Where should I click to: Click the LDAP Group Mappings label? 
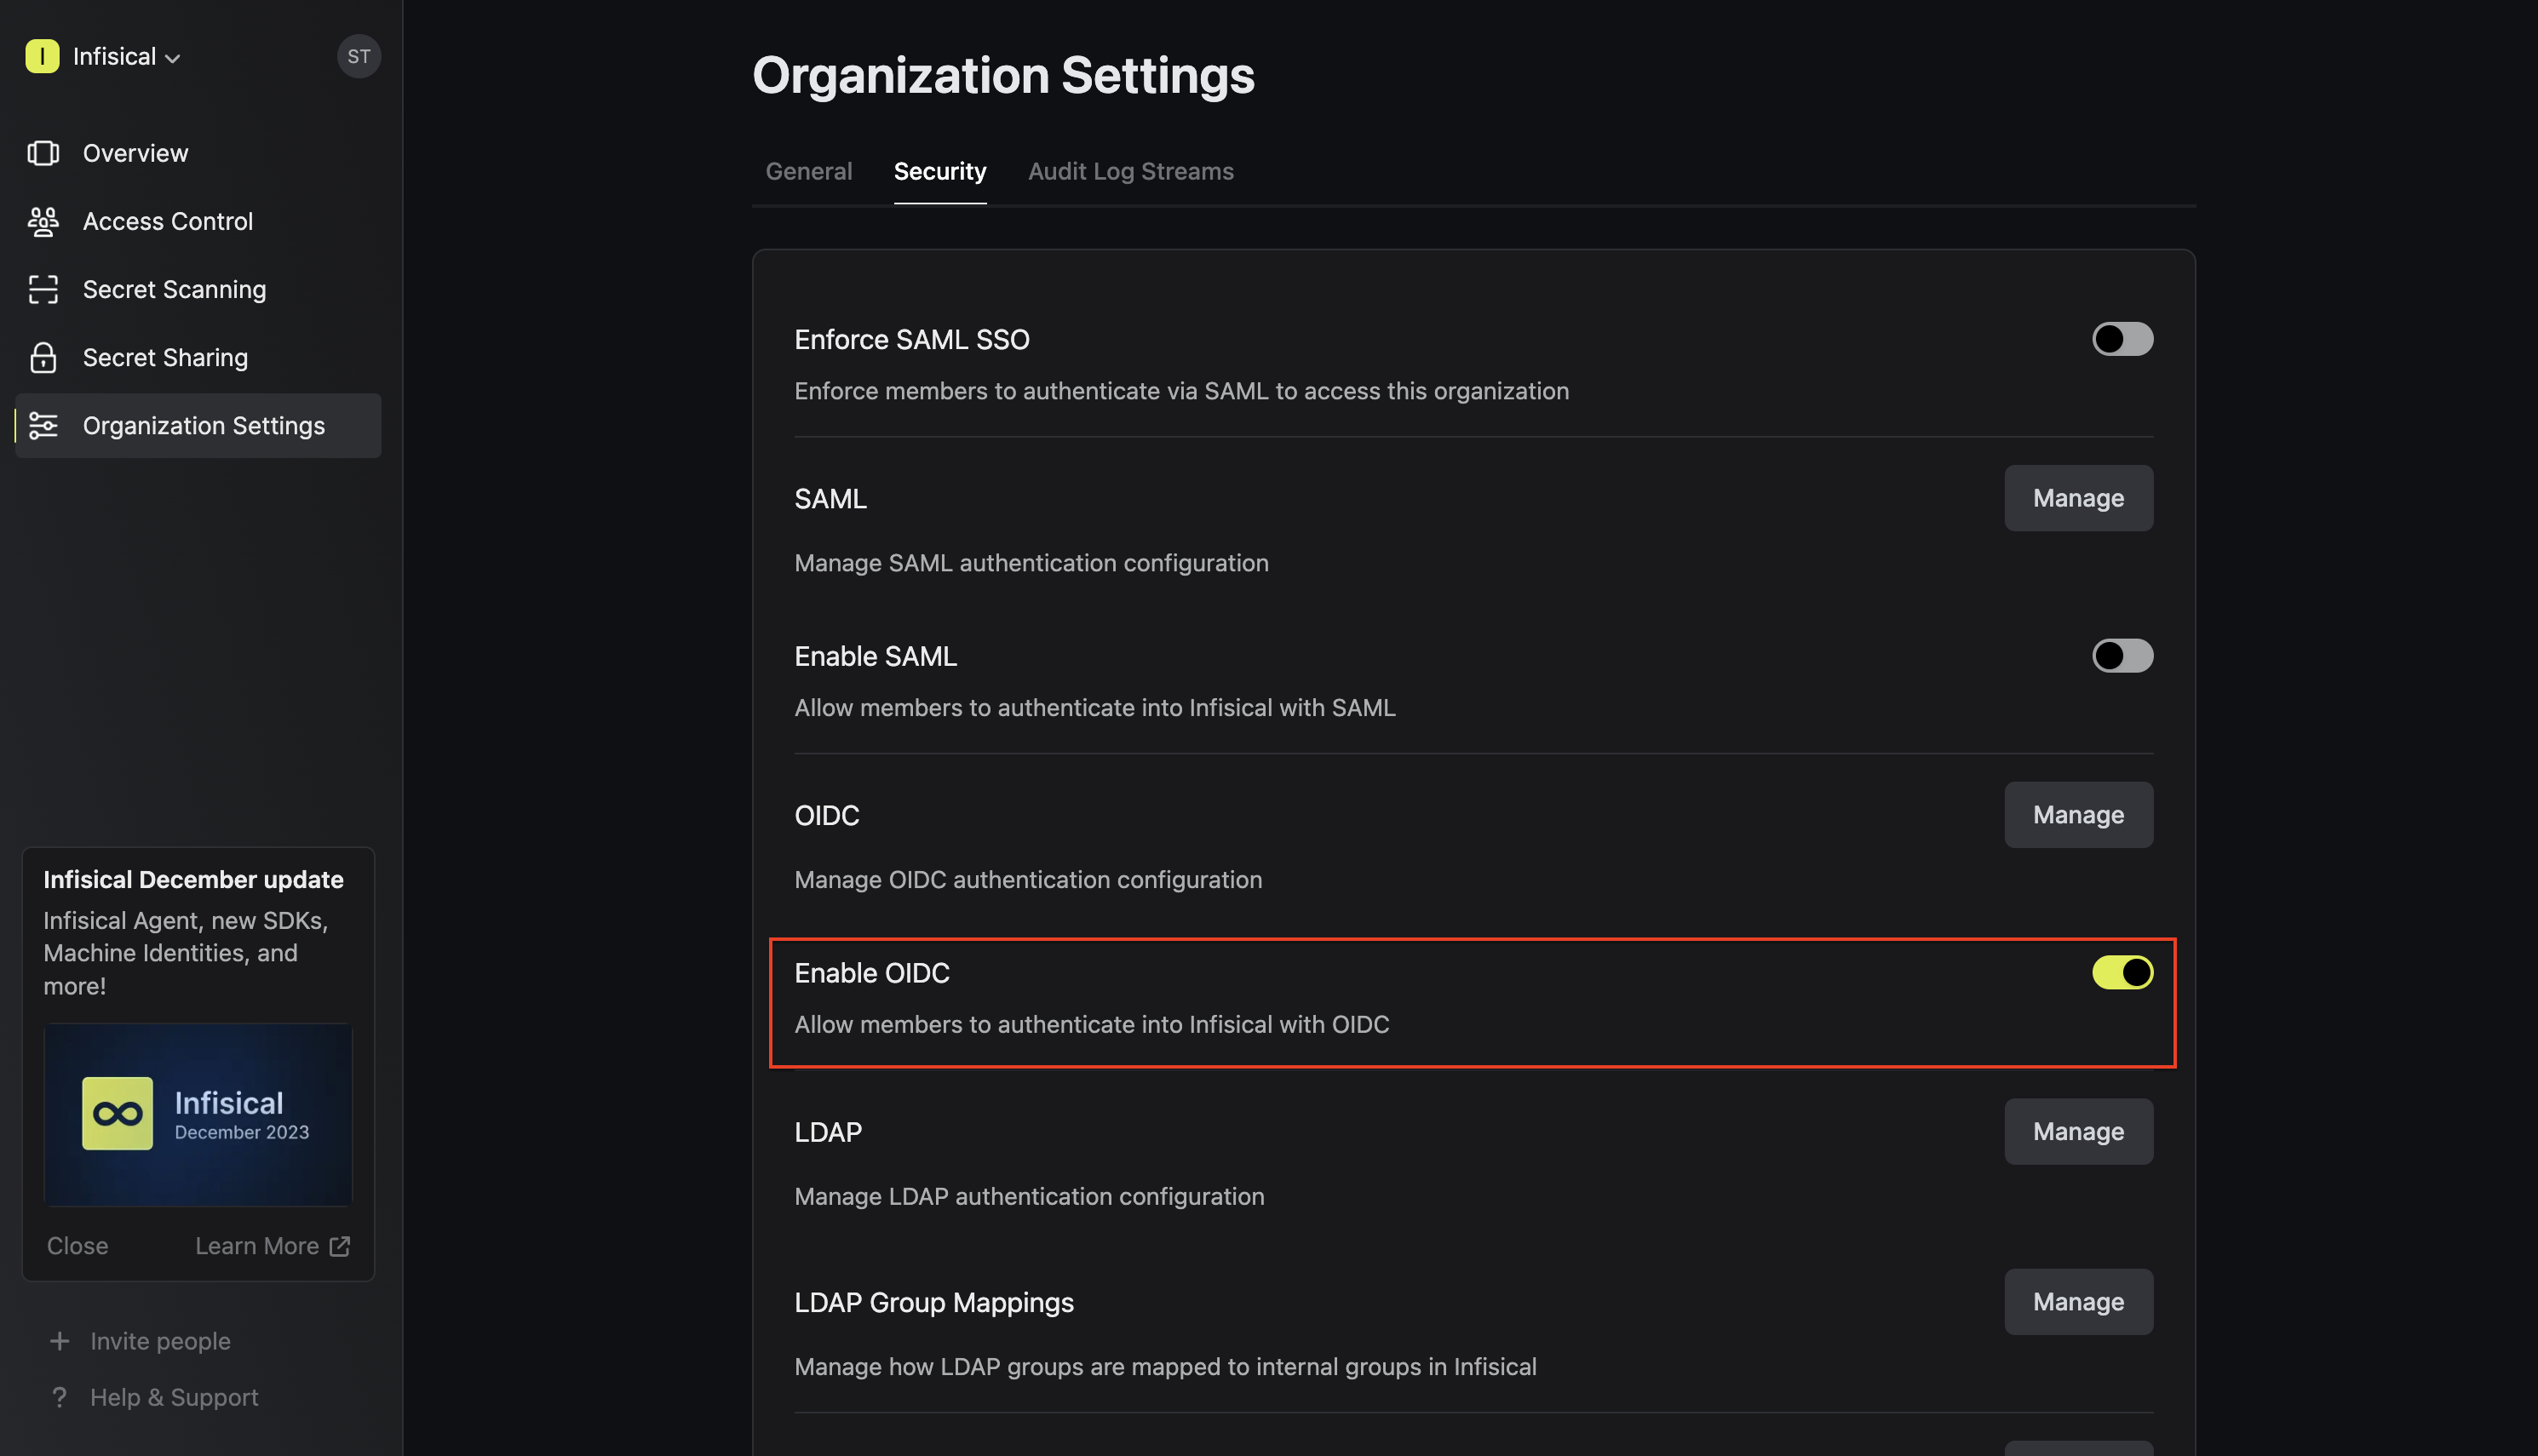(933, 1301)
